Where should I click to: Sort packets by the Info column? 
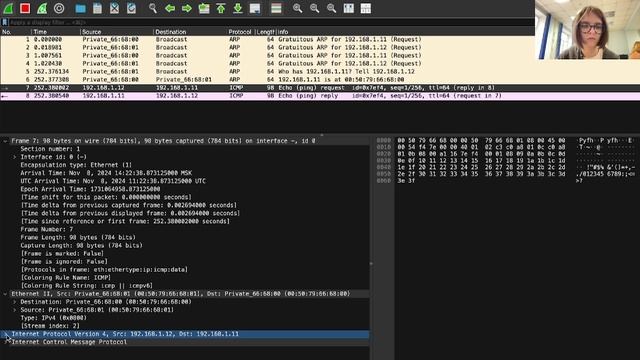click(x=405, y=31)
